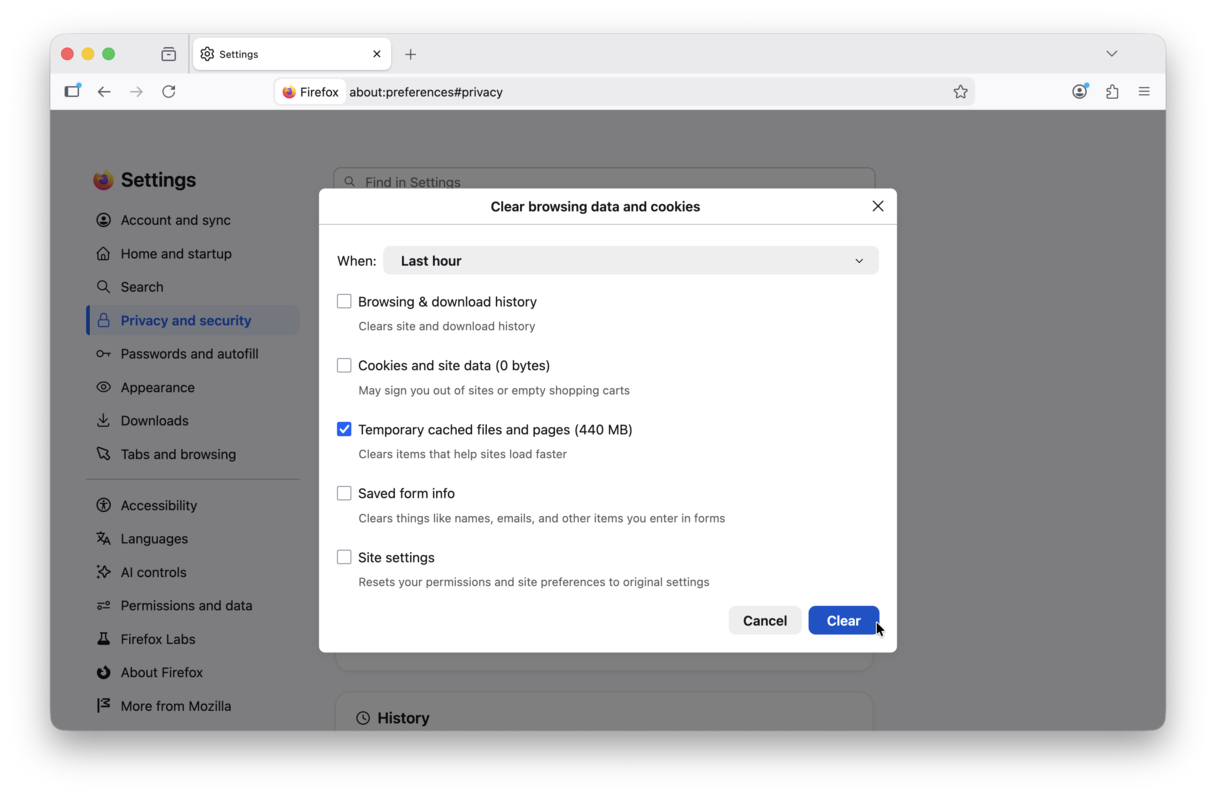Open Search settings category

[x=193, y=287]
